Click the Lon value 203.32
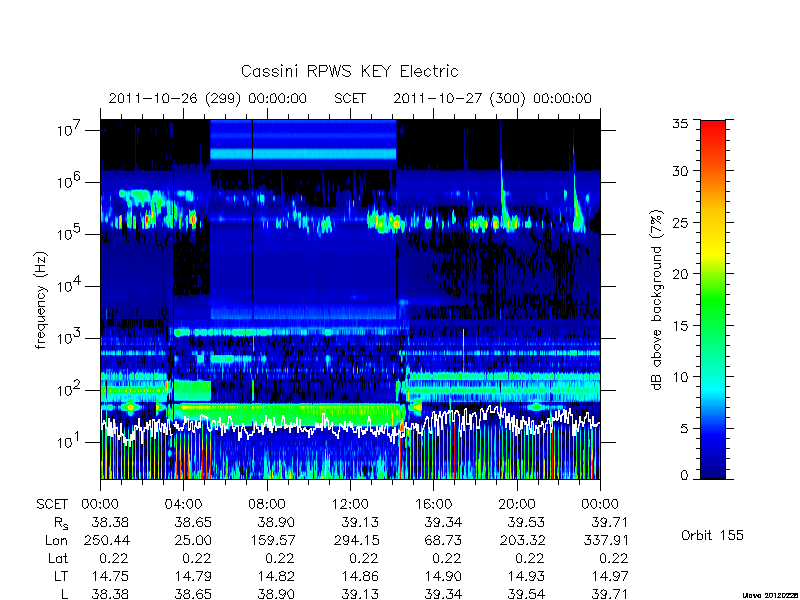 [x=522, y=540]
